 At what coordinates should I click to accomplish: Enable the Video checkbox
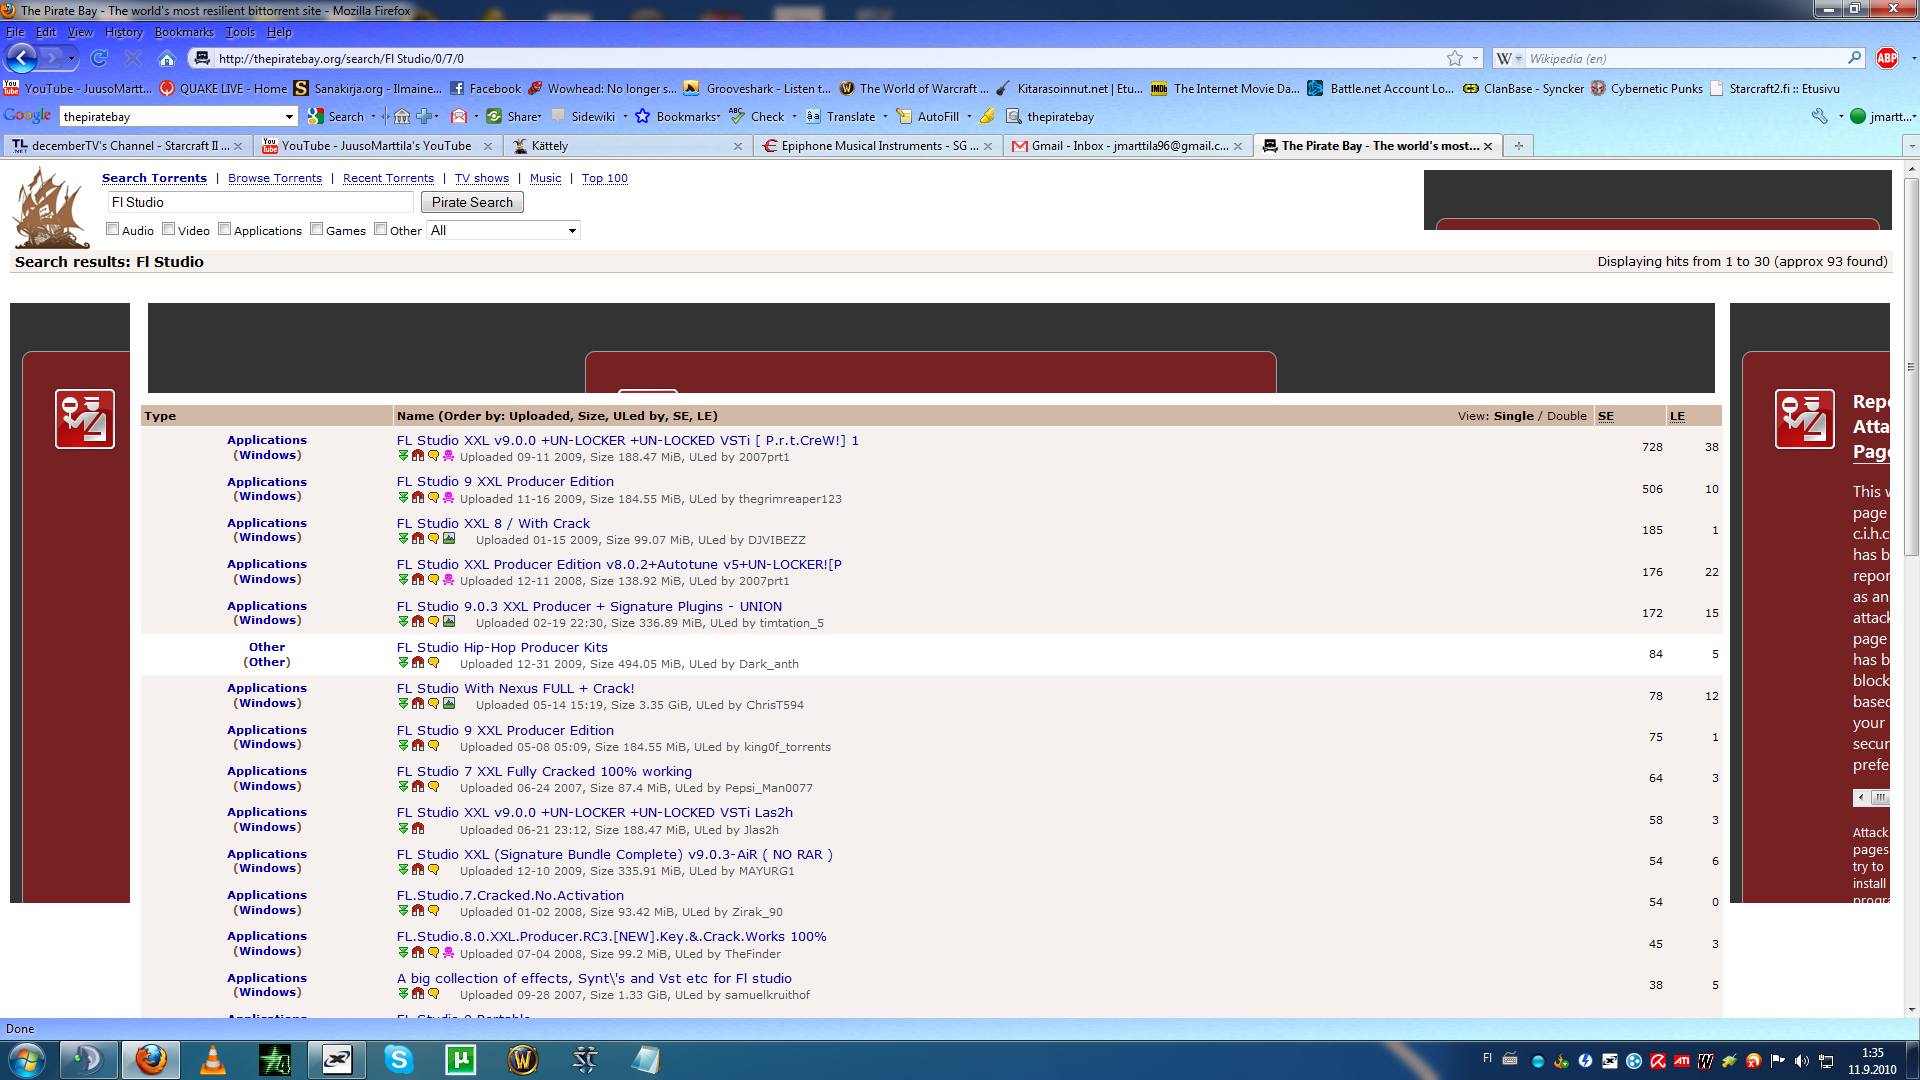[x=169, y=229]
